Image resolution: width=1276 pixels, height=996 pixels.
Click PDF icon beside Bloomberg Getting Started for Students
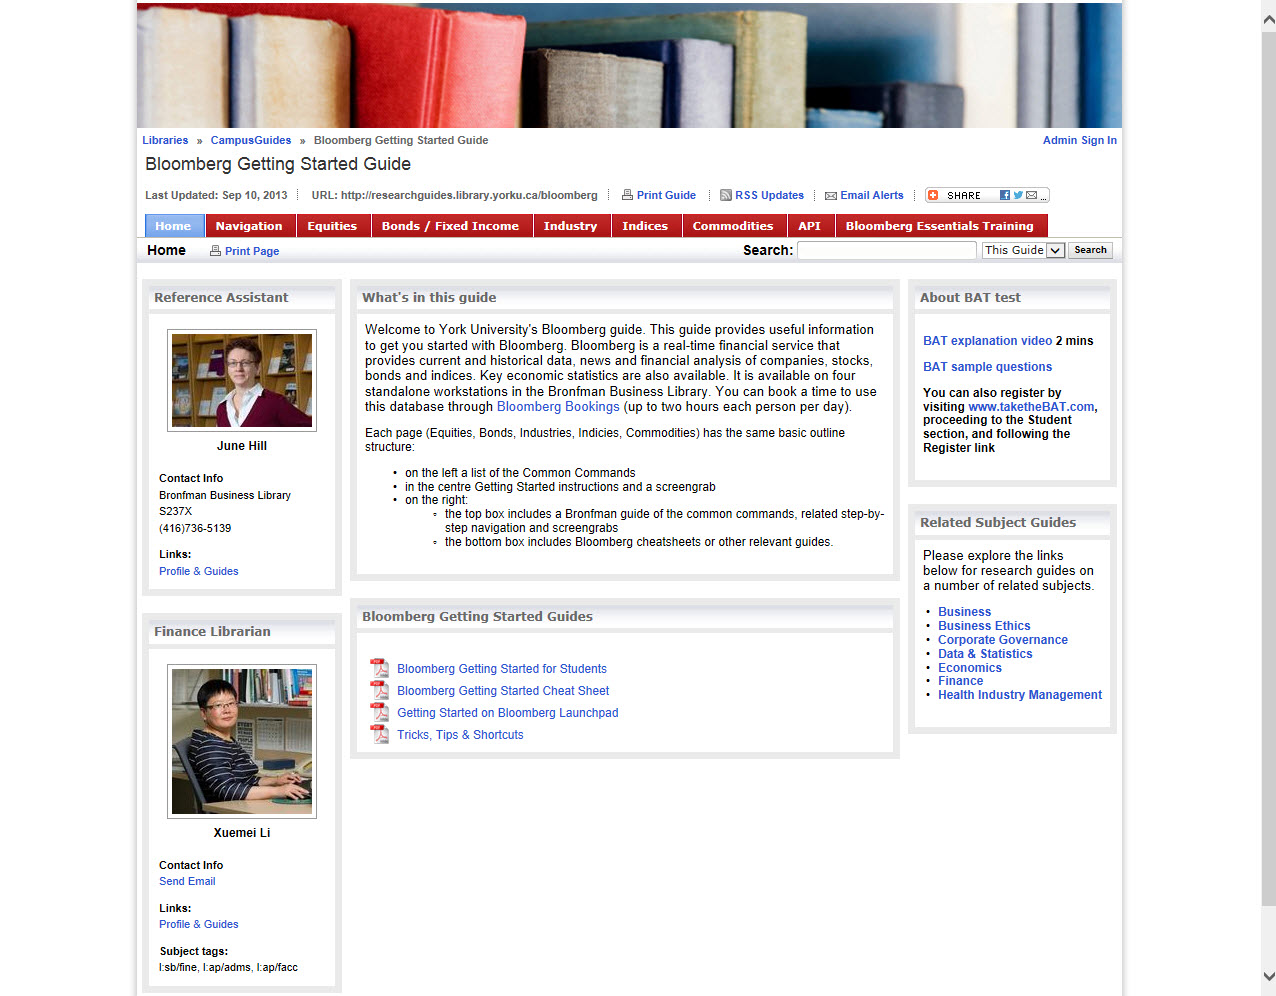click(x=379, y=668)
